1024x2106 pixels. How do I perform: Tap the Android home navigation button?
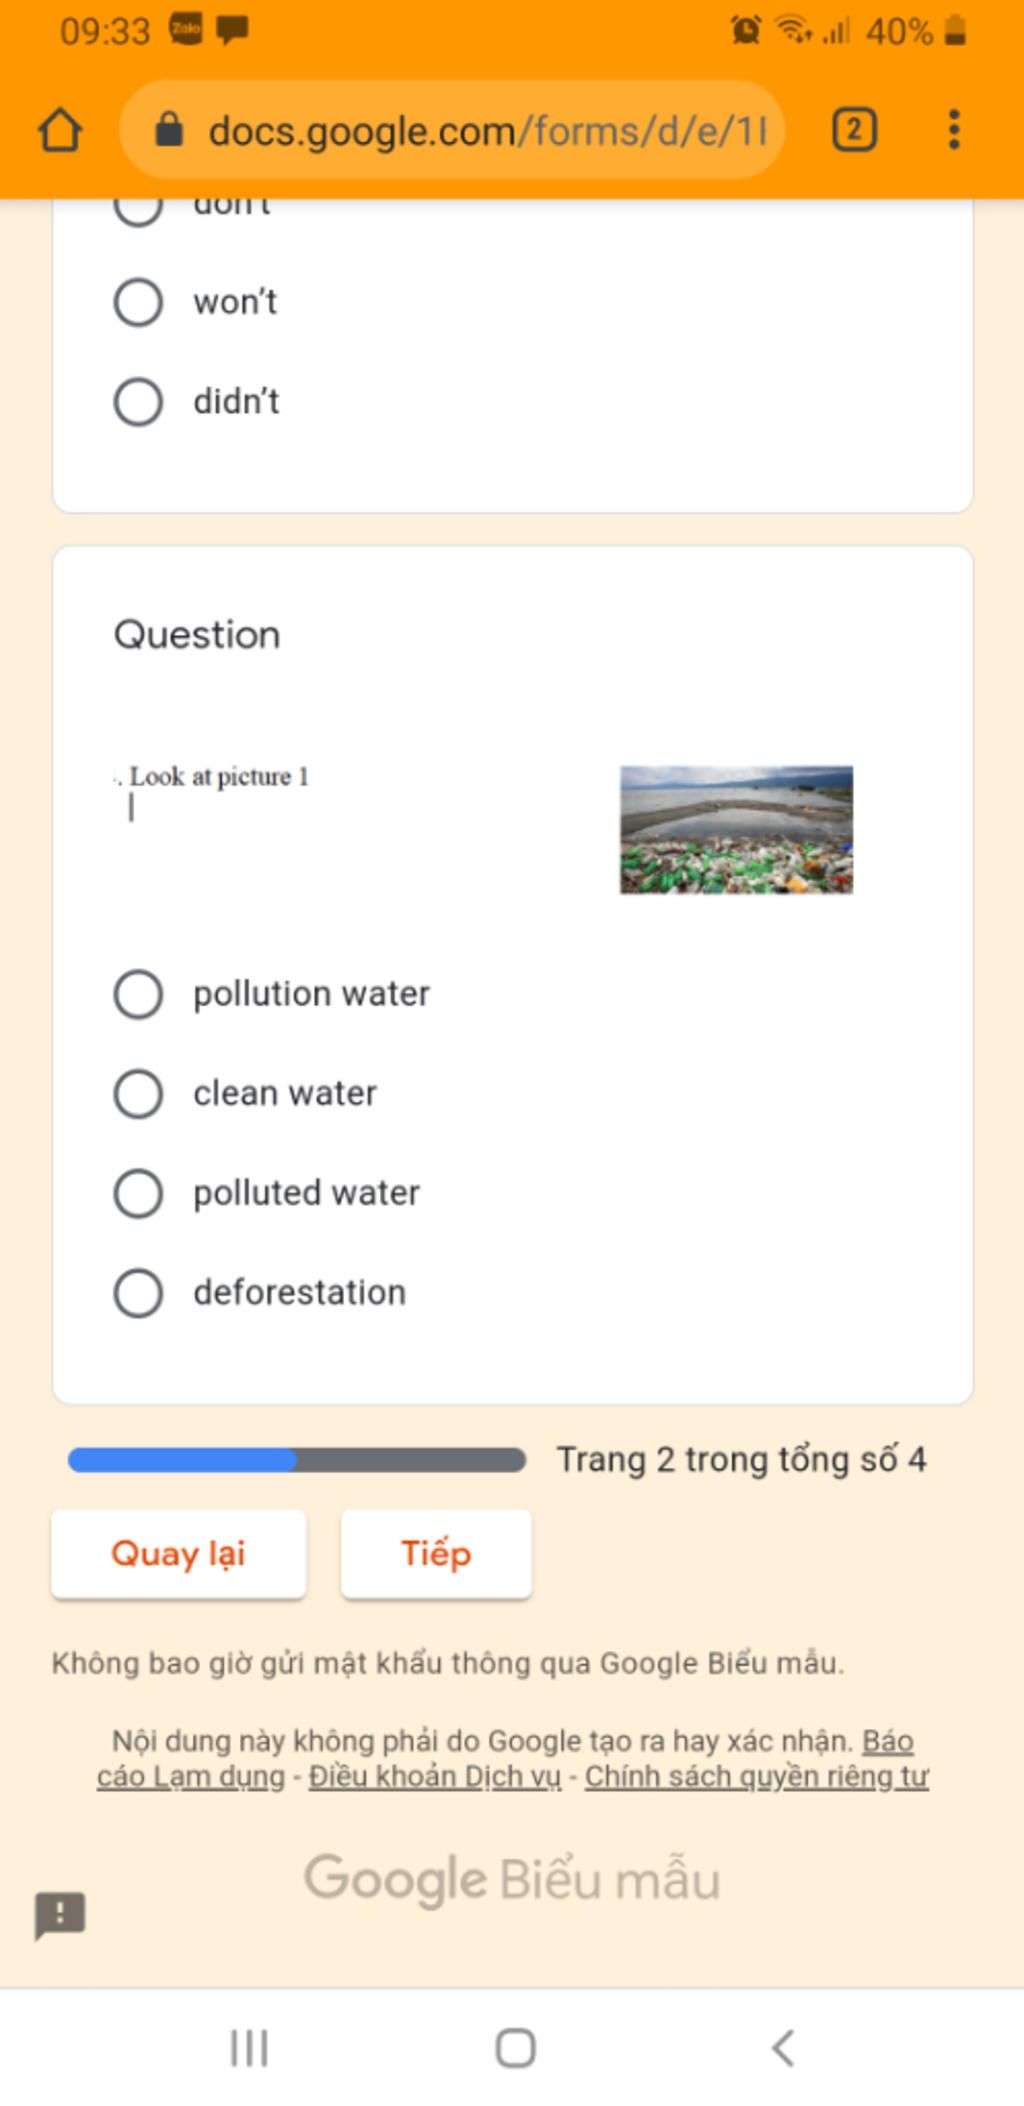click(x=515, y=2048)
